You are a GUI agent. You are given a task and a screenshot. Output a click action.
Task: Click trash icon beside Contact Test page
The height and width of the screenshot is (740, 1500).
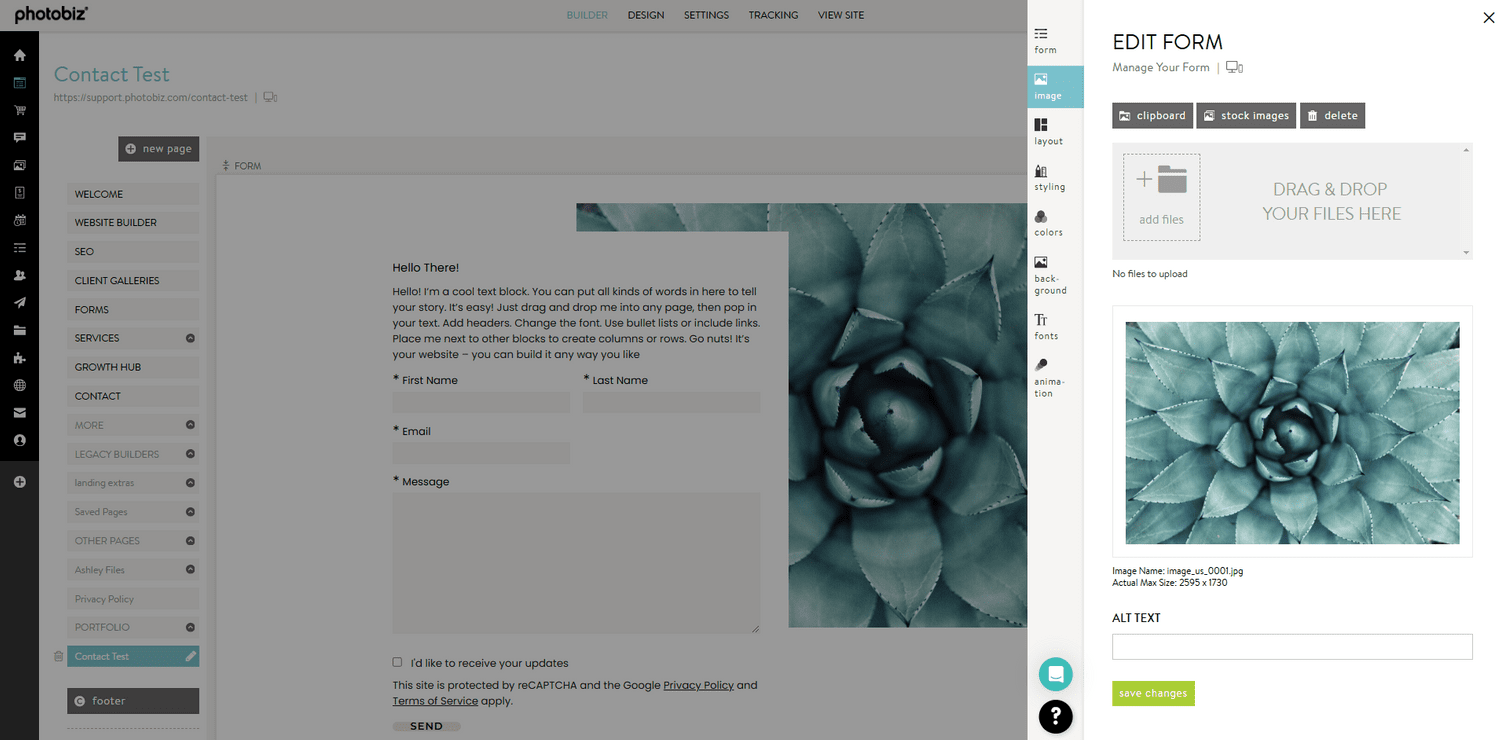(58, 656)
